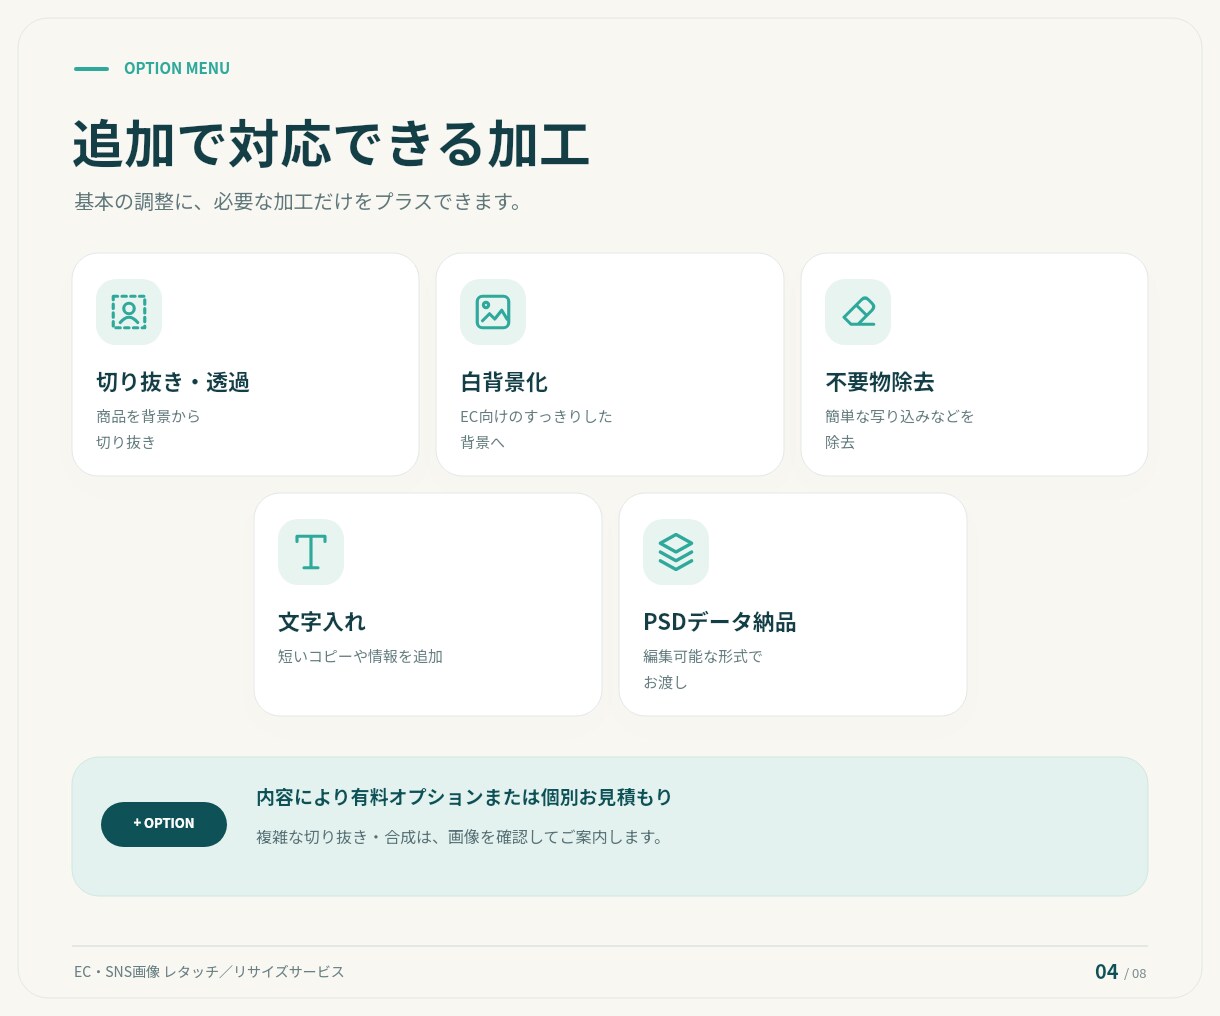The image size is (1220, 1016).
Task: Select the 文字入れ card title
Action: (x=322, y=622)
